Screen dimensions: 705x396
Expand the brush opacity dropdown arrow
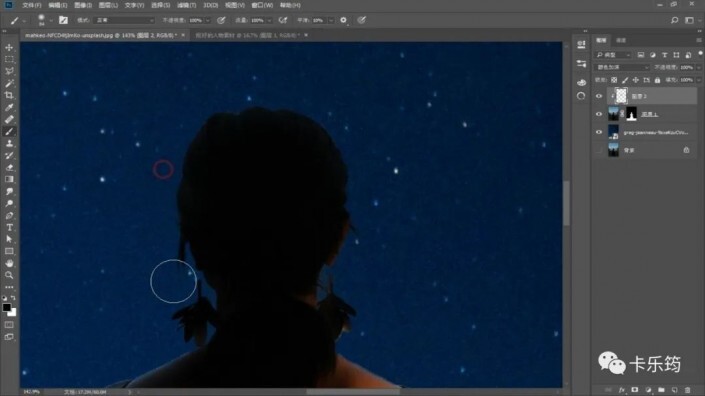point(208,20)
